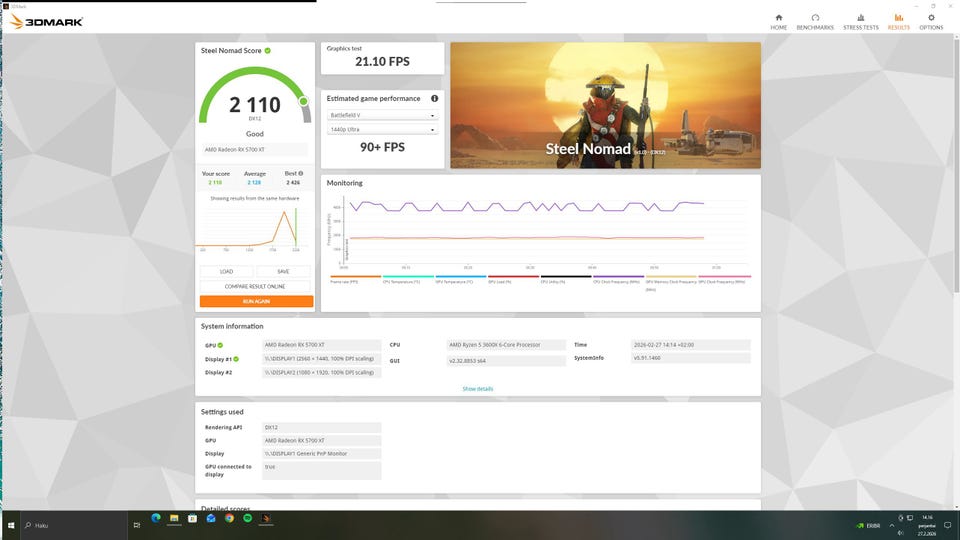Click the green Steel Nomad Score checkmark
Screen dimensions: 960x540
(x=268, y=51)
